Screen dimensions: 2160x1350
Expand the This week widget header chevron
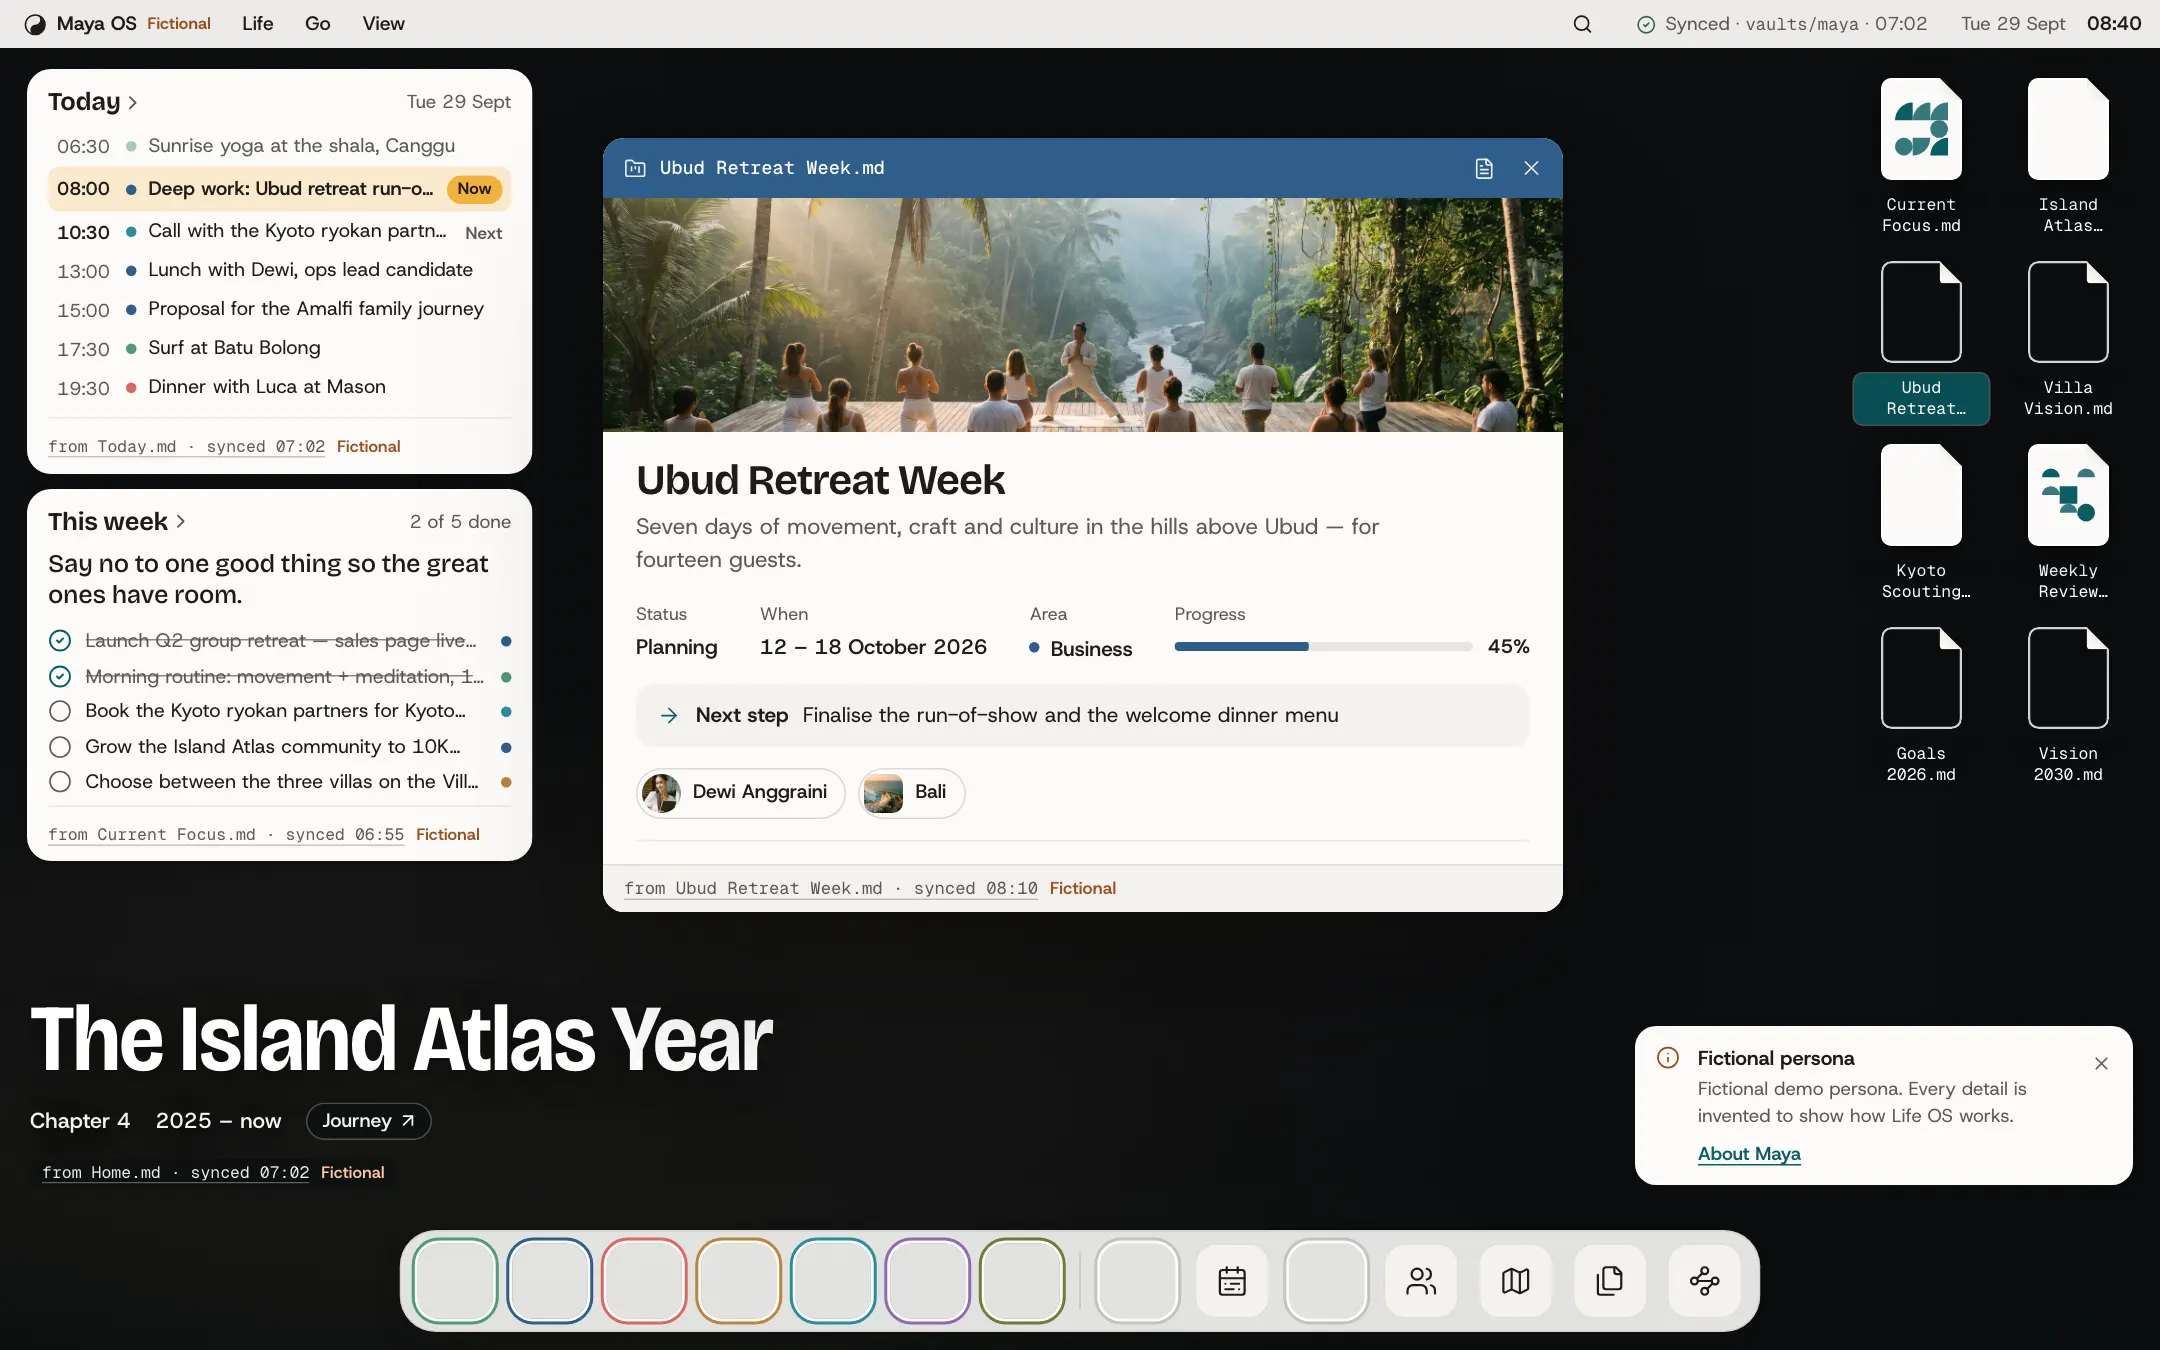[x=181, y=522]
